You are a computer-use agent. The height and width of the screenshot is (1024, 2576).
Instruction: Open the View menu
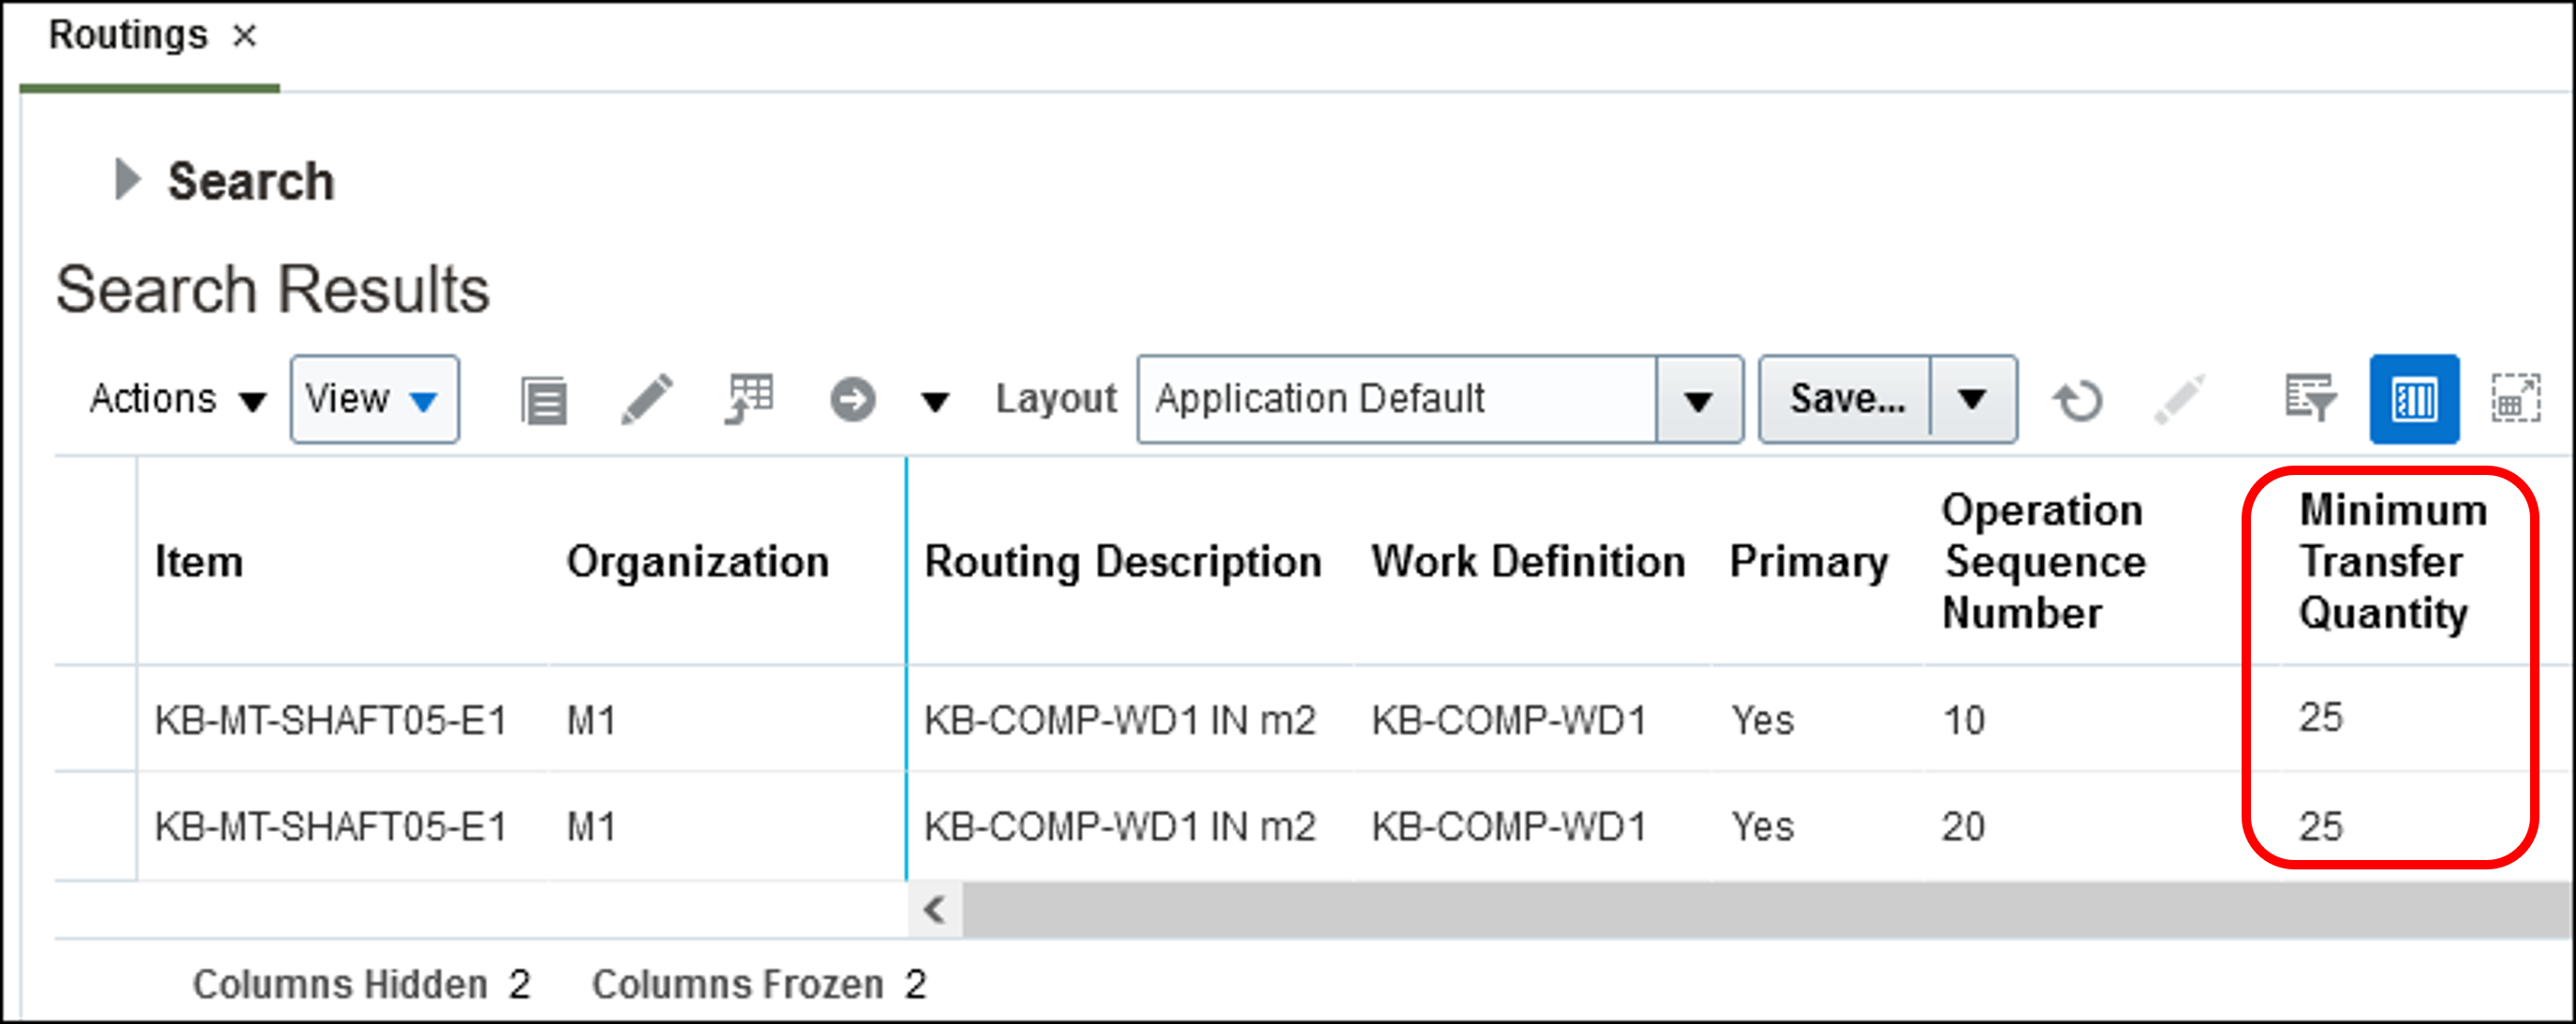[373, 399]
